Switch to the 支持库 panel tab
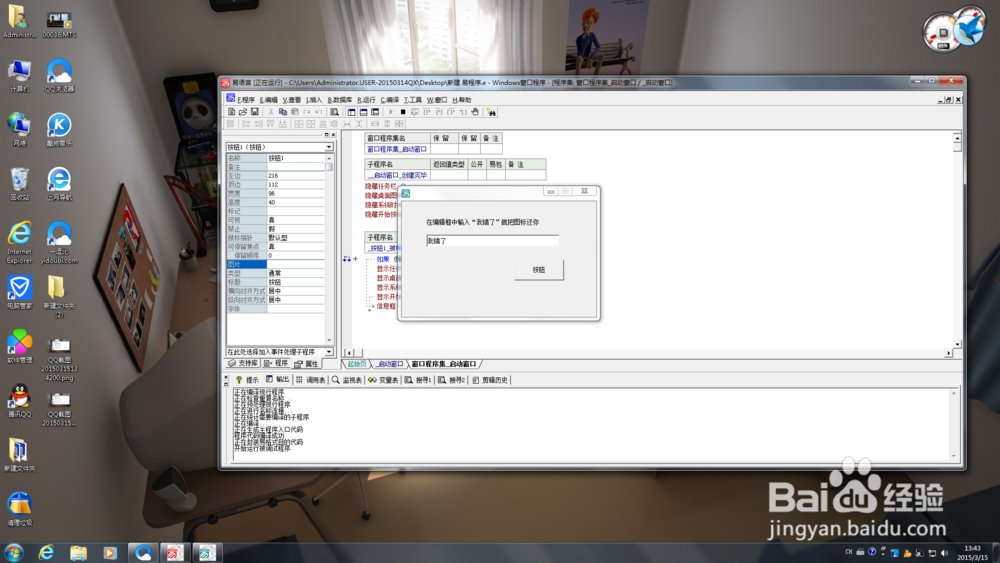Viewport: 1000px width, 563px height. tap(243, 363)
